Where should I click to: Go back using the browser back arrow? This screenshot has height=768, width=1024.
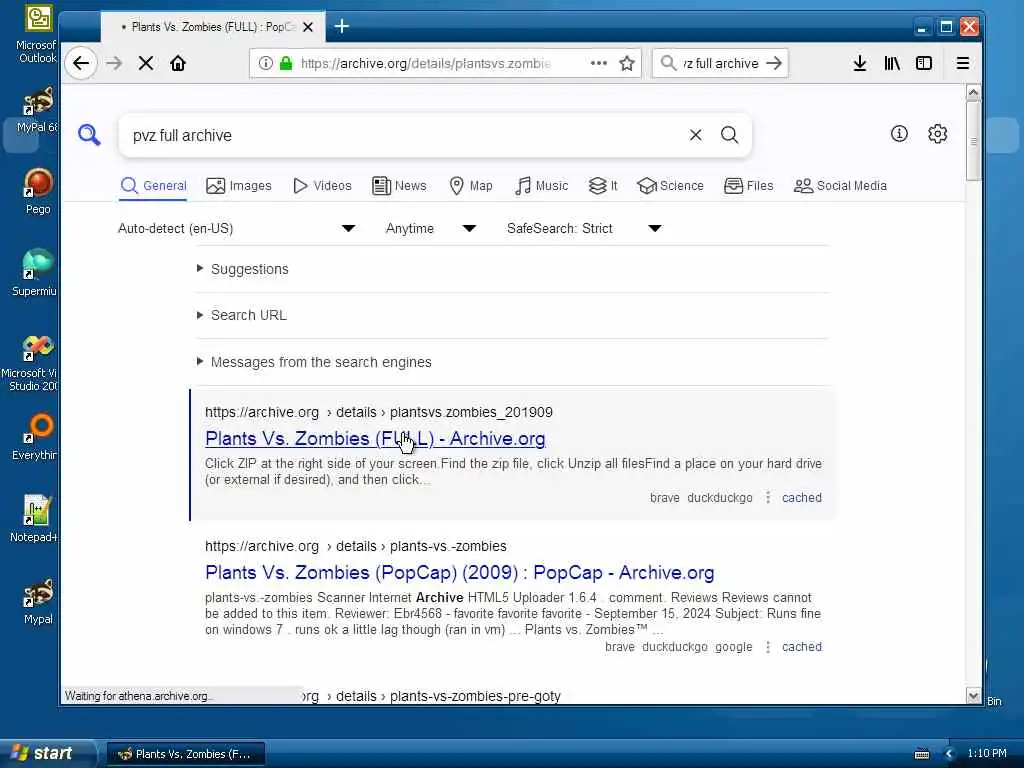(x=81, y=63)
